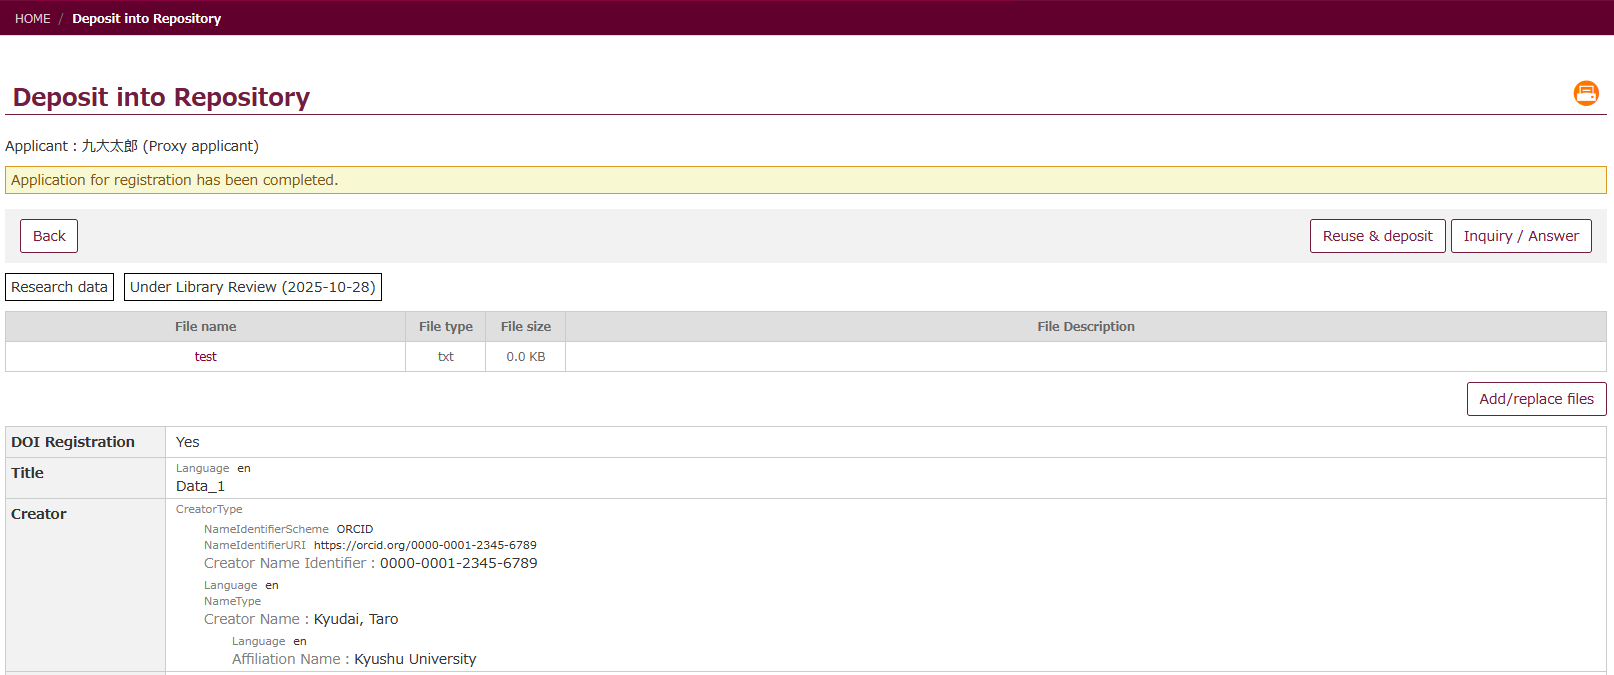Image resolution: width=1614 pixels, height=675 pixels.
Task: Select the Research data tag
Action: coord(59,287)
